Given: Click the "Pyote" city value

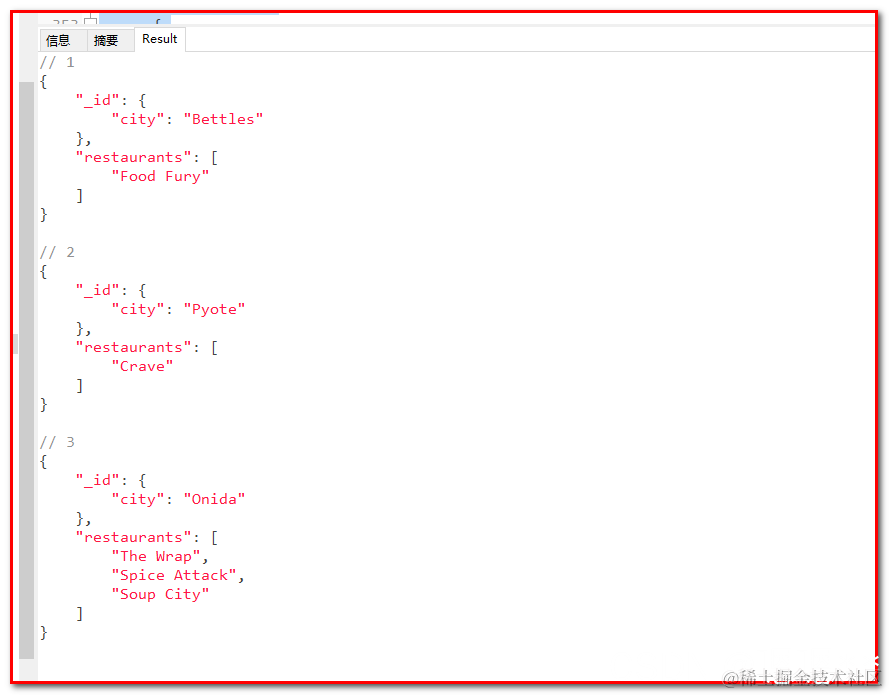Looking at the screenshot, I should (214, 309).
